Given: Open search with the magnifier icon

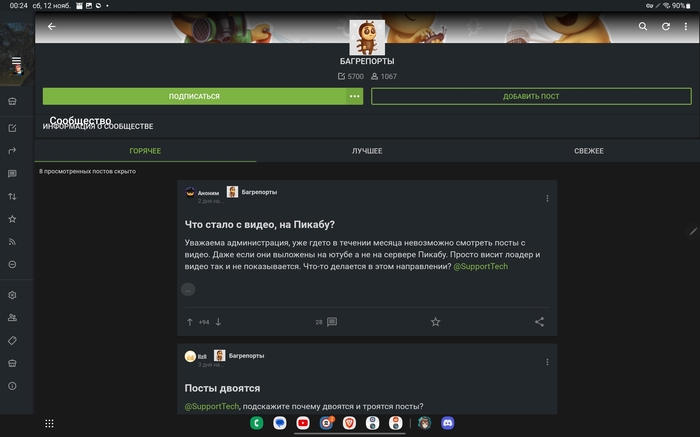Looking at the screenshot, I should [643, 26].
